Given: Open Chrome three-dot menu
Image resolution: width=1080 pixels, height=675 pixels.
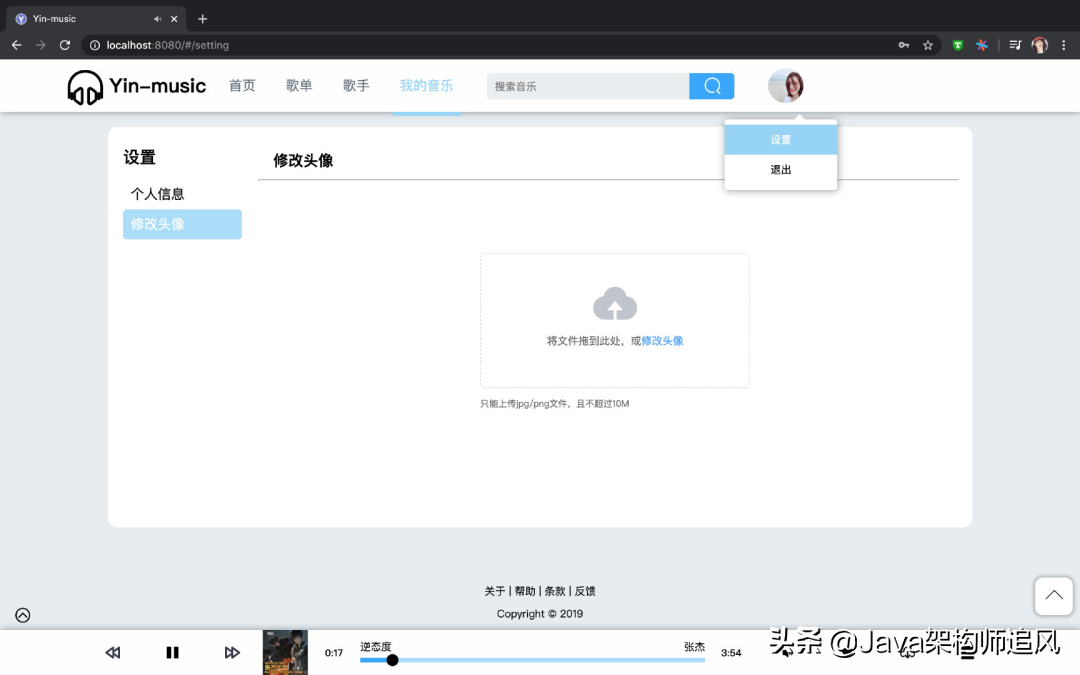Looking at the screenshot, I should tap(1063, 45).
